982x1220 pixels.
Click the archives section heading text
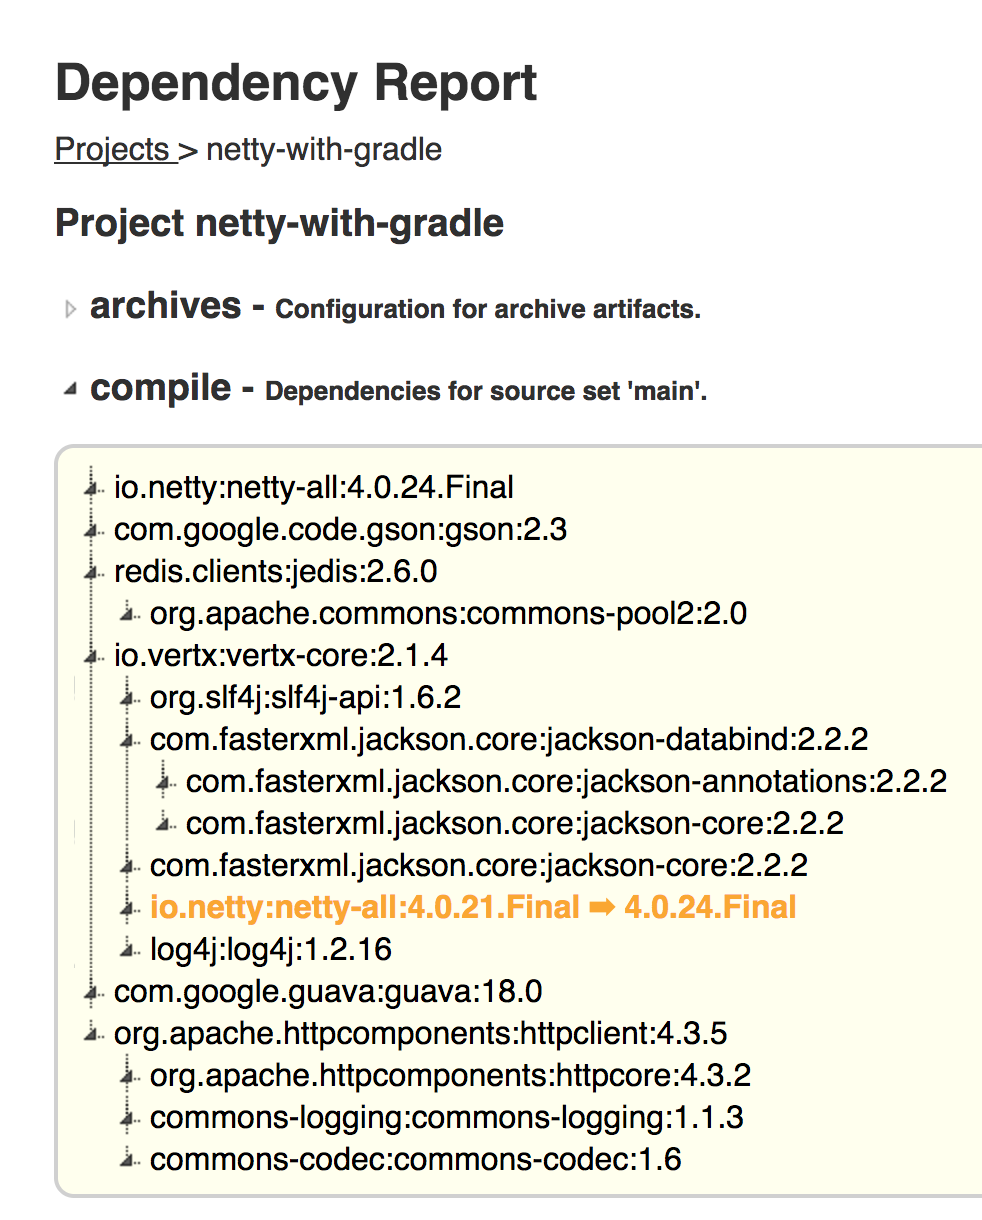pyautogui.click(x=165, y=306)
